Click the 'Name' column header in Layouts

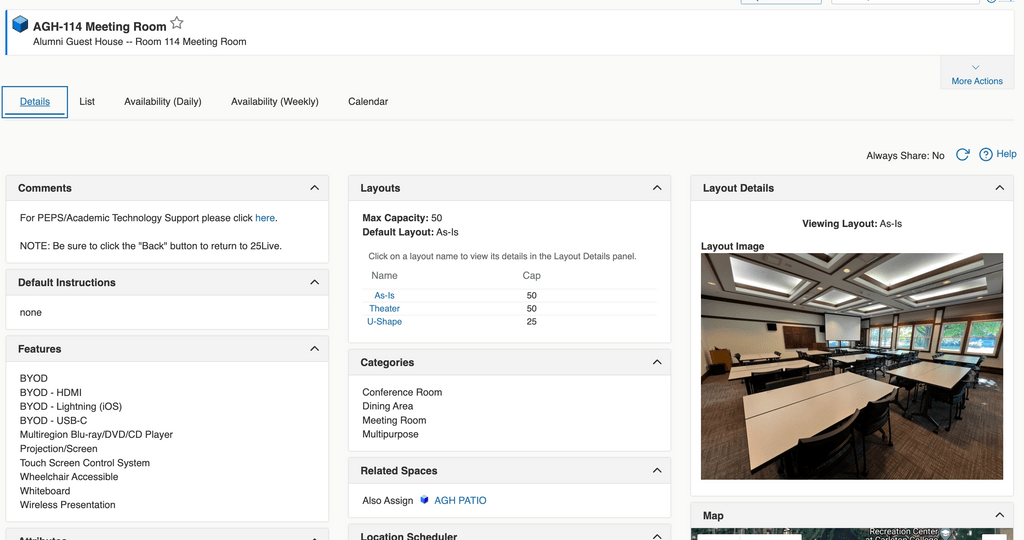pyautogui.click(x=384, y=276)
